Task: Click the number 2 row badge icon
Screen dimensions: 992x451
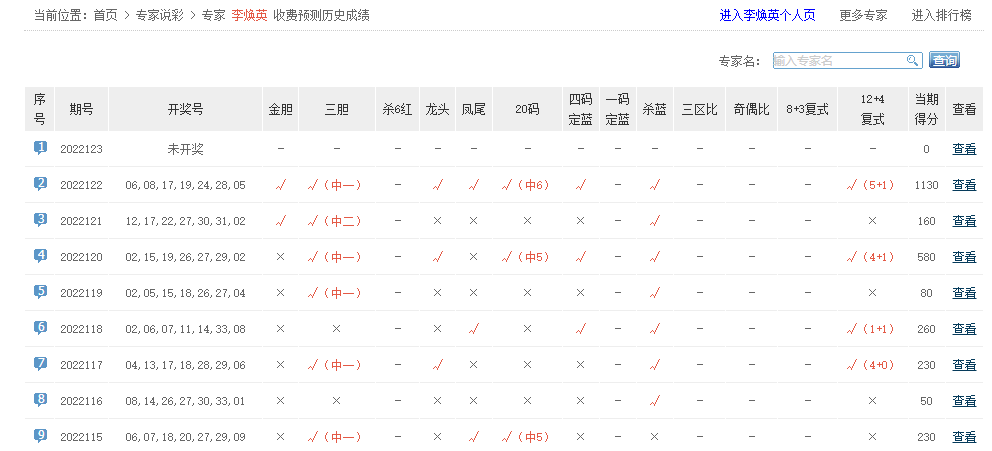Action: [40, 184]
